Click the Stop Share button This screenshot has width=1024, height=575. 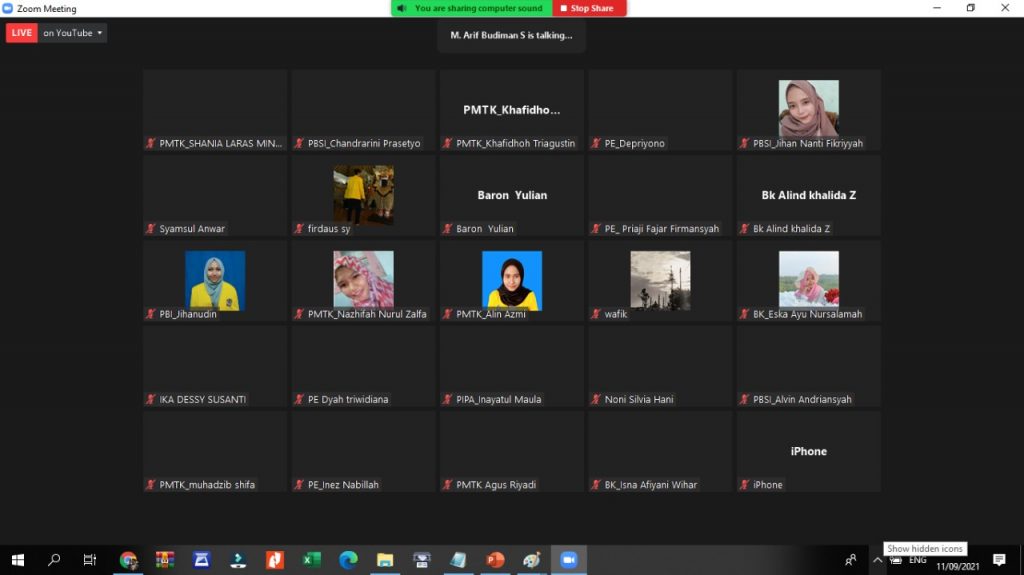[591, 8]
